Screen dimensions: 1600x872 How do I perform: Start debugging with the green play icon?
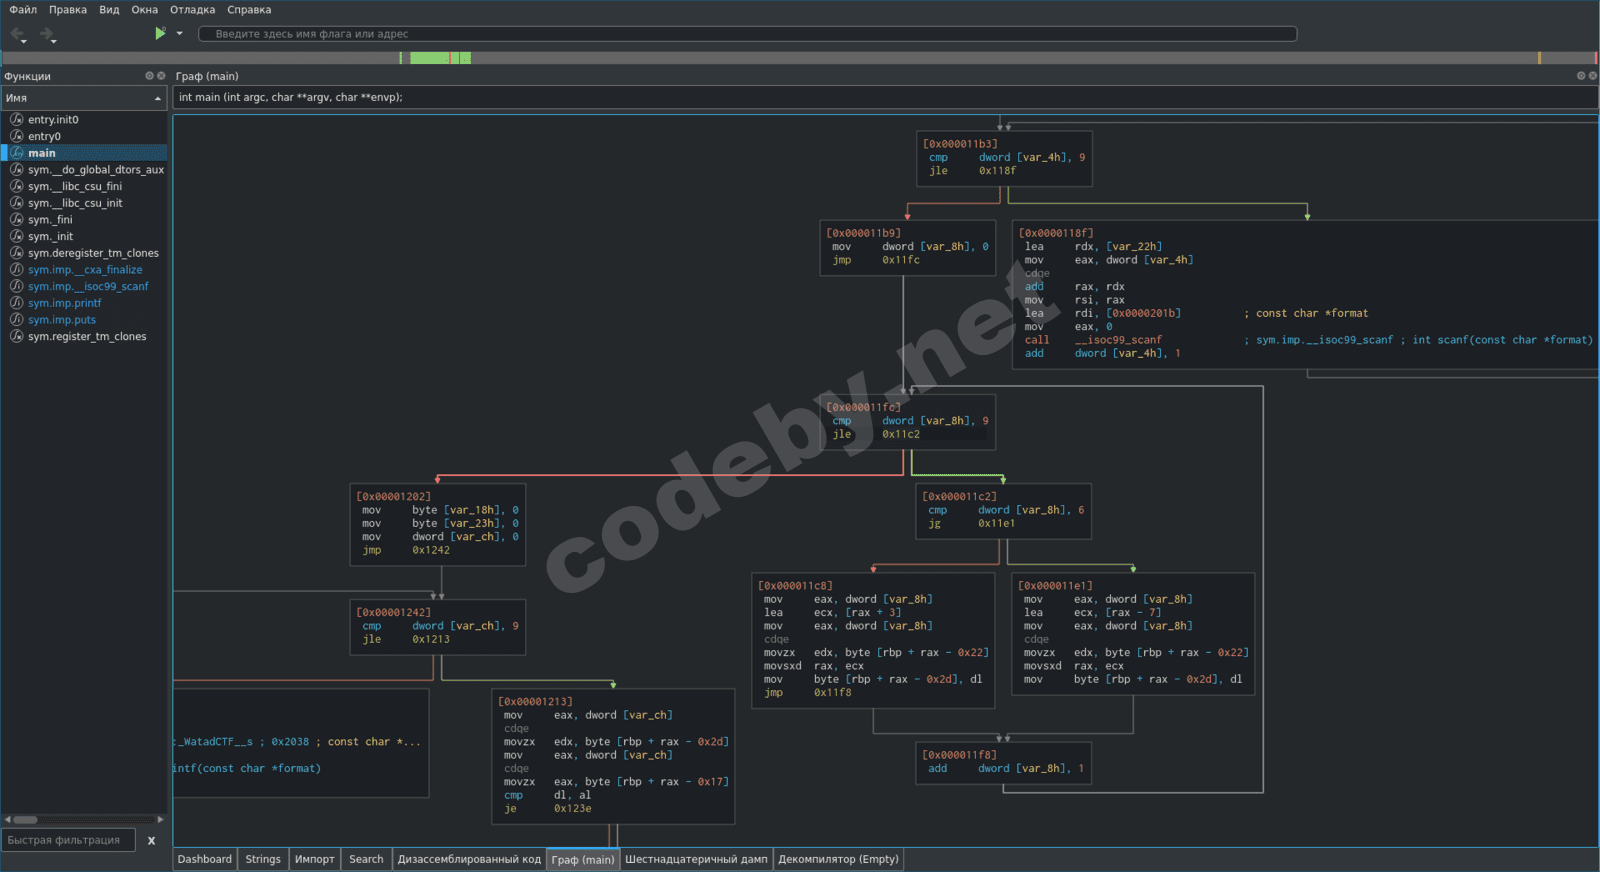[x=160, y=33]
